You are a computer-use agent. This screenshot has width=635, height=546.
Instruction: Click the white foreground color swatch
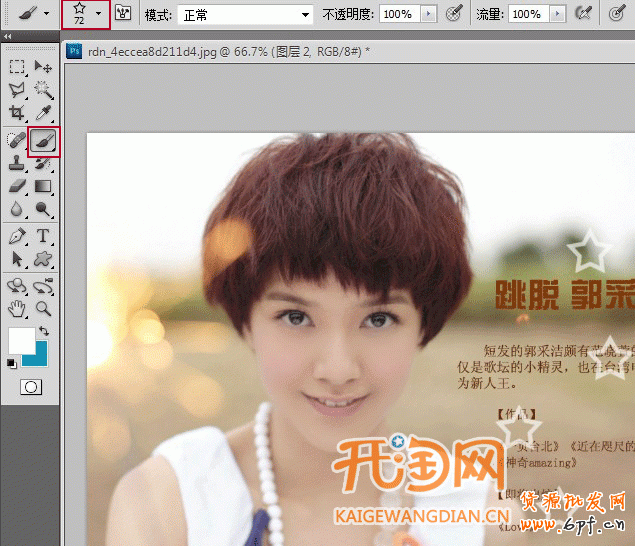(21, 339)
